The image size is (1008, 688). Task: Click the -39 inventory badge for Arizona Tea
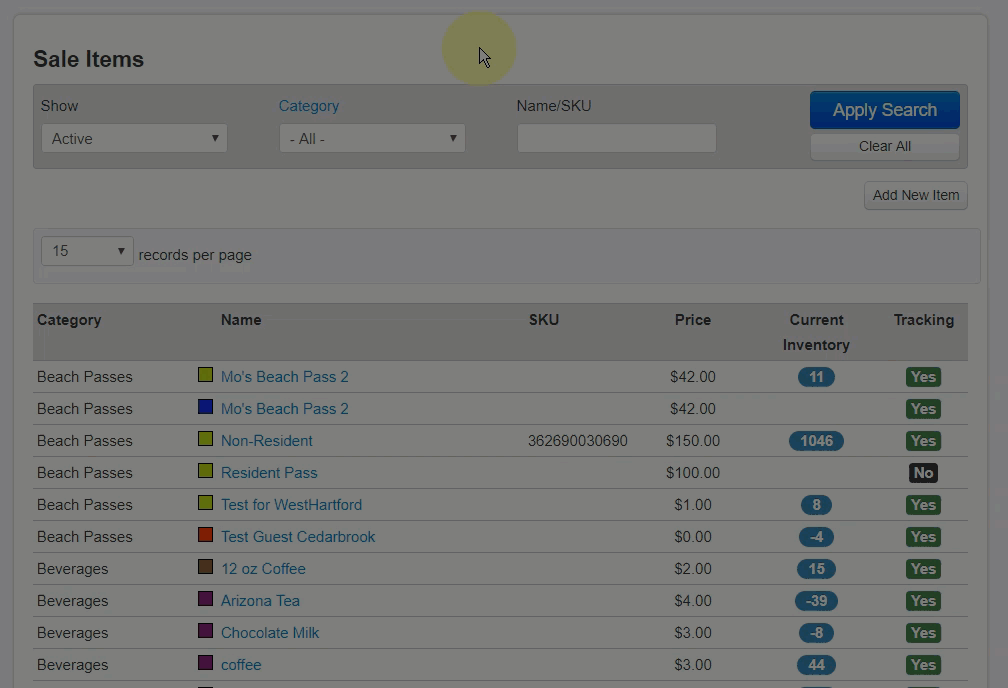(x=816, y=600)
